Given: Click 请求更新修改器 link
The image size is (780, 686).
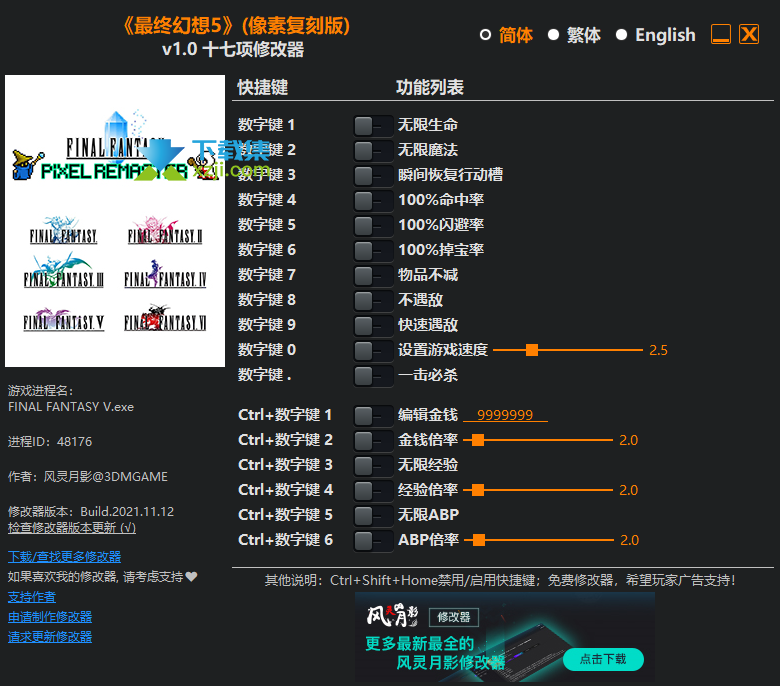Looking at the screenshot, I should tap(50, 637).
